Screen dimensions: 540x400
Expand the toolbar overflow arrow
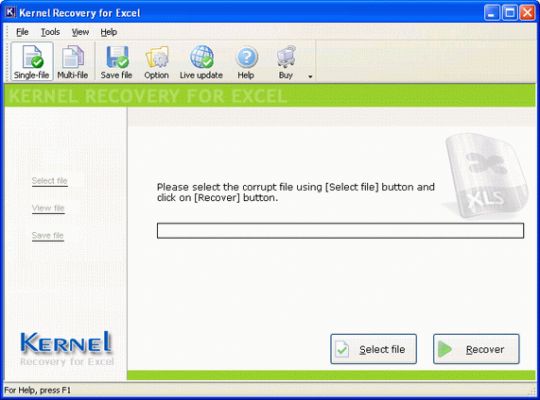(310, 76)
